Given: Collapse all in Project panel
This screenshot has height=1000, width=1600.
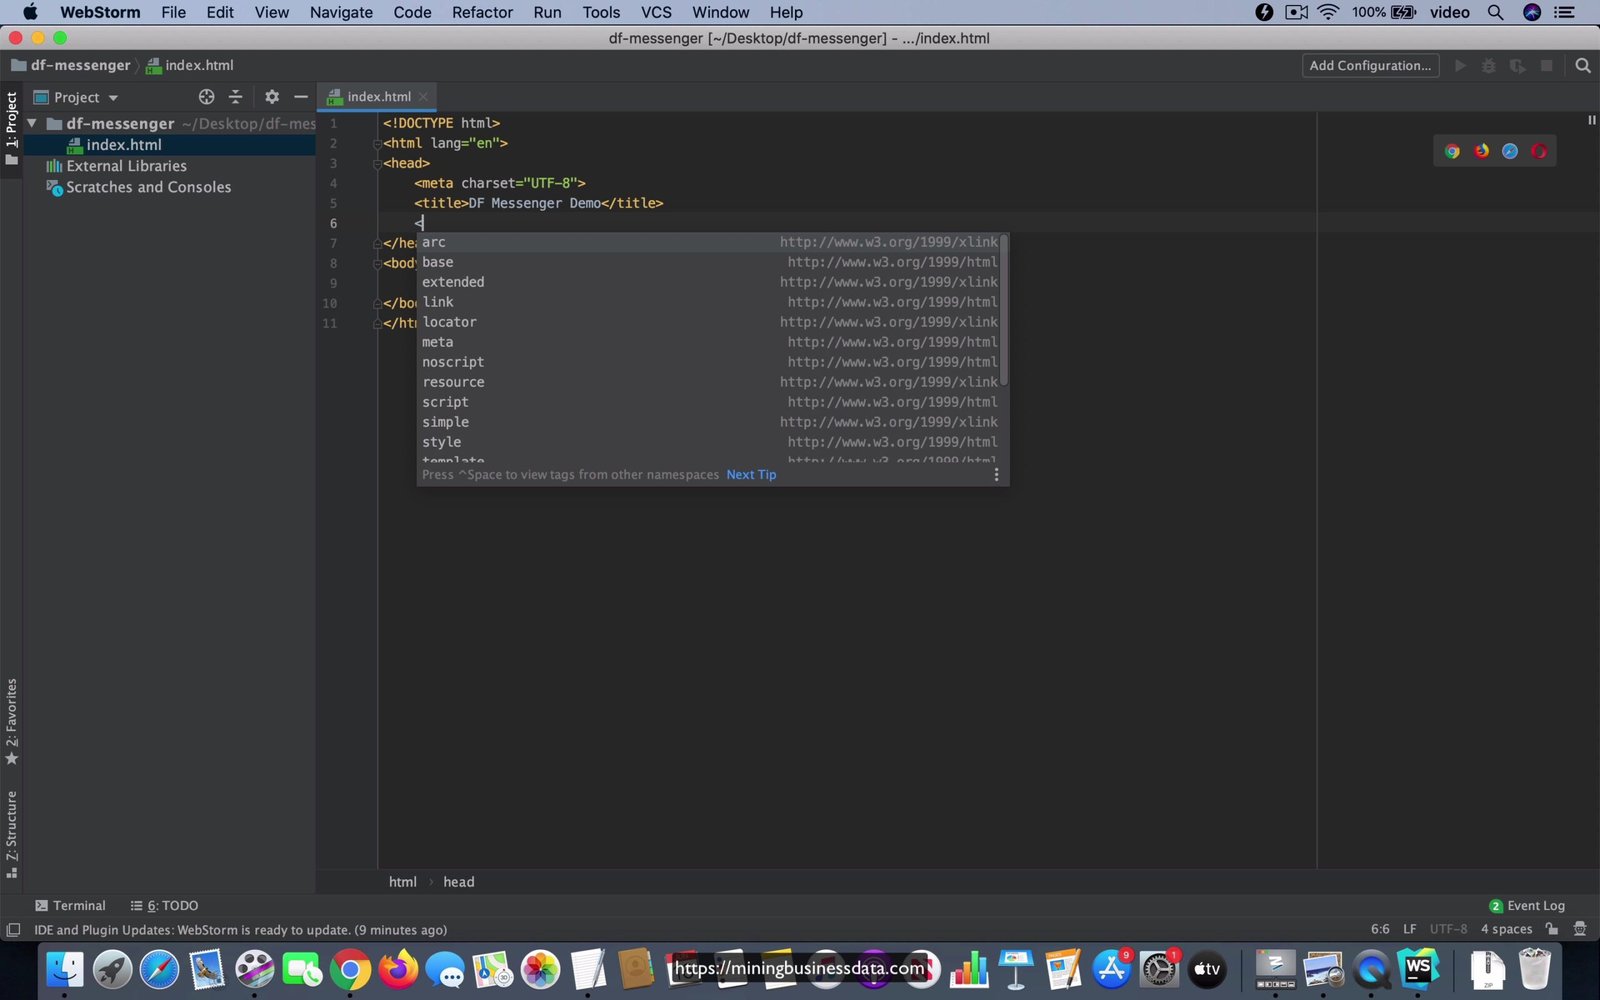Looking at the screenshot, I should tap(235, 97).
